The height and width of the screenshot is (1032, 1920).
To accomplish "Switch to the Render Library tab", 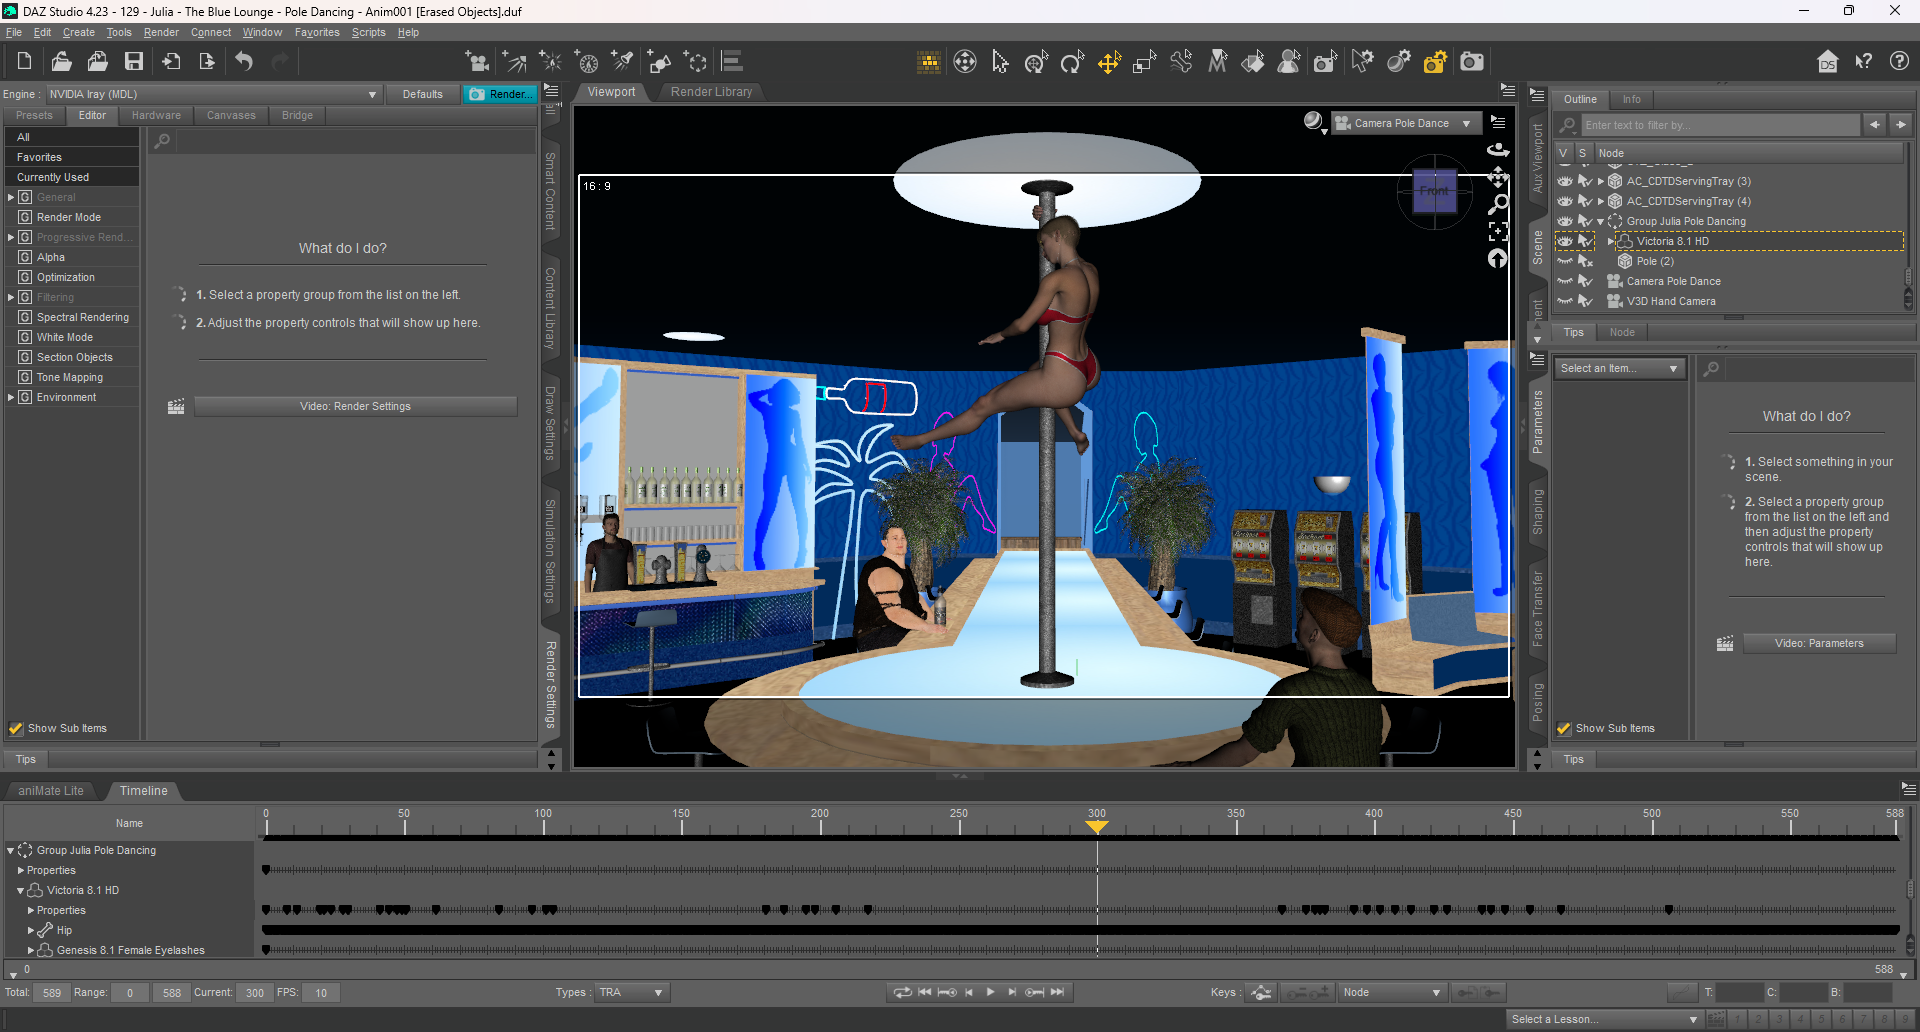I will (711, 92).
